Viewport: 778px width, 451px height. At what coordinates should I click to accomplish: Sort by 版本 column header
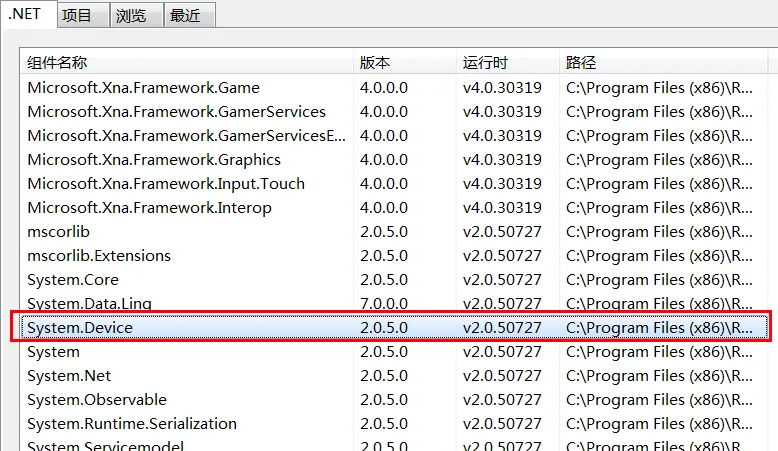click(404, 63)
